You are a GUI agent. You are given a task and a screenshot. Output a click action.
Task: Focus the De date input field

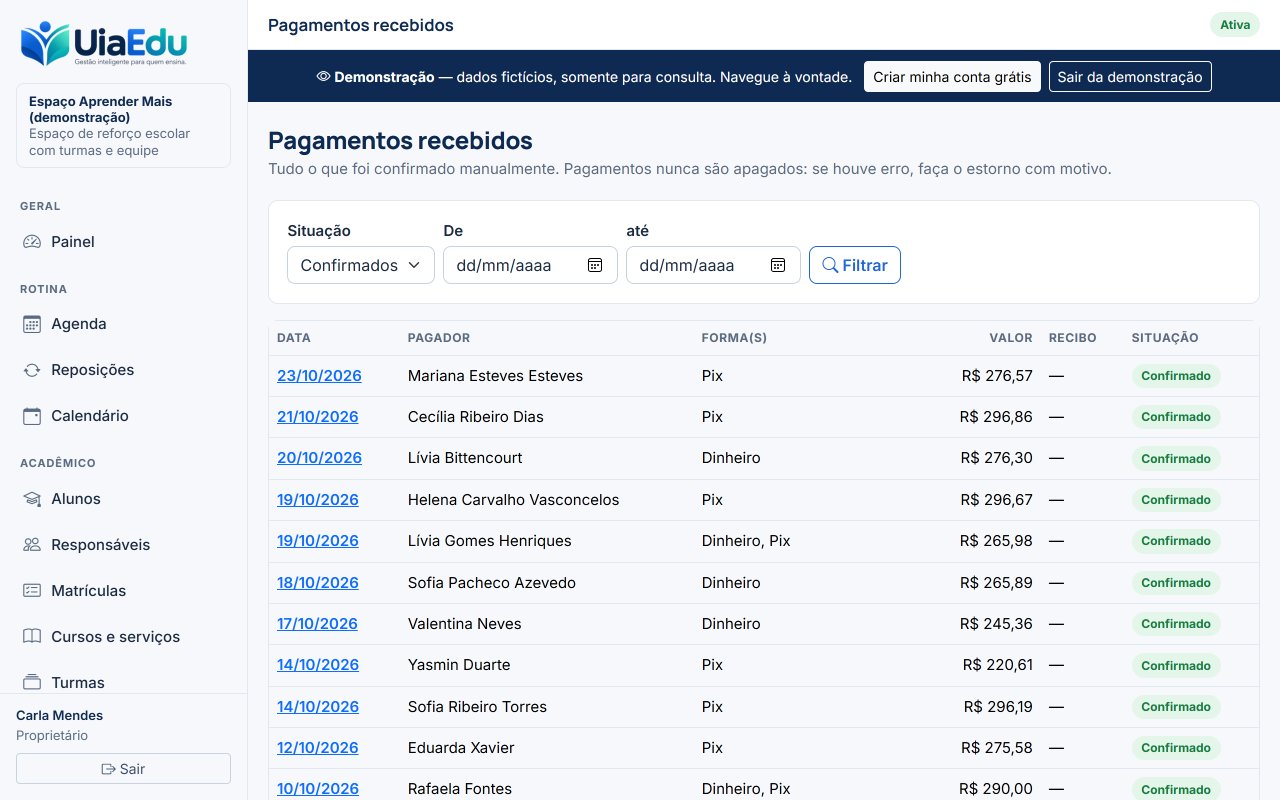click(x=530, y=265)
